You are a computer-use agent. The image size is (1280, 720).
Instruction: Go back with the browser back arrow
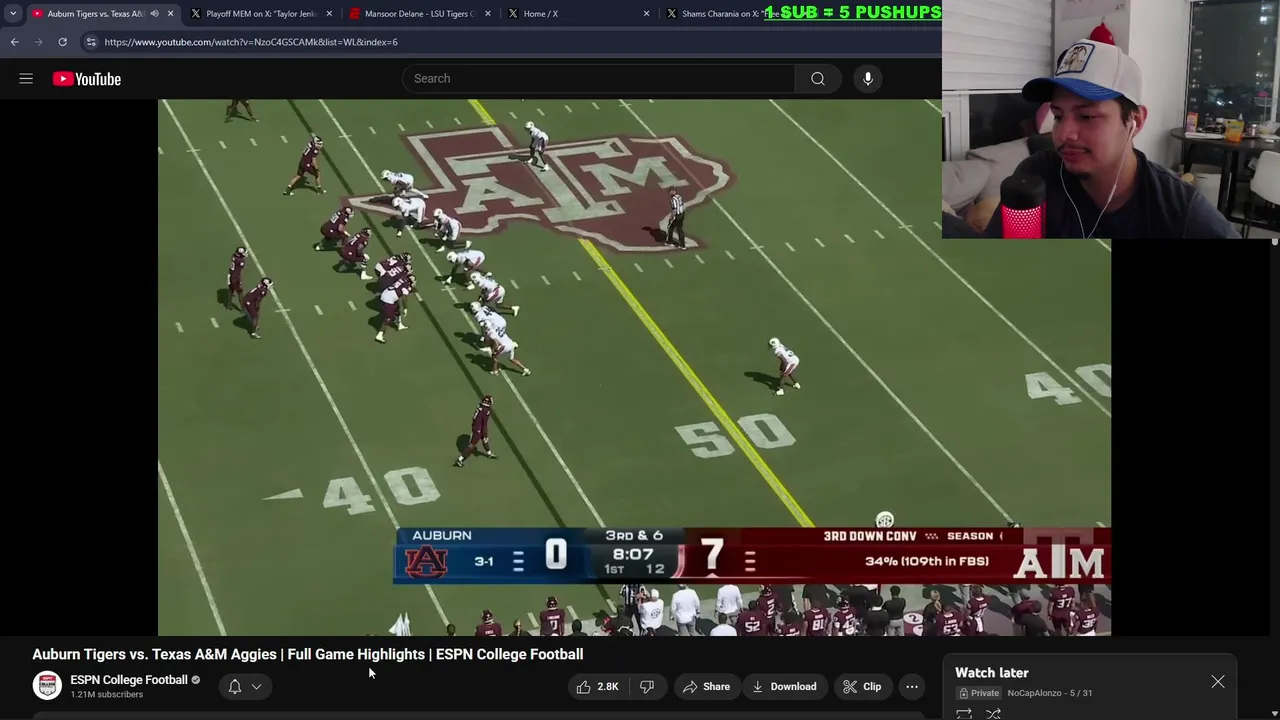(x=14, y=42)
